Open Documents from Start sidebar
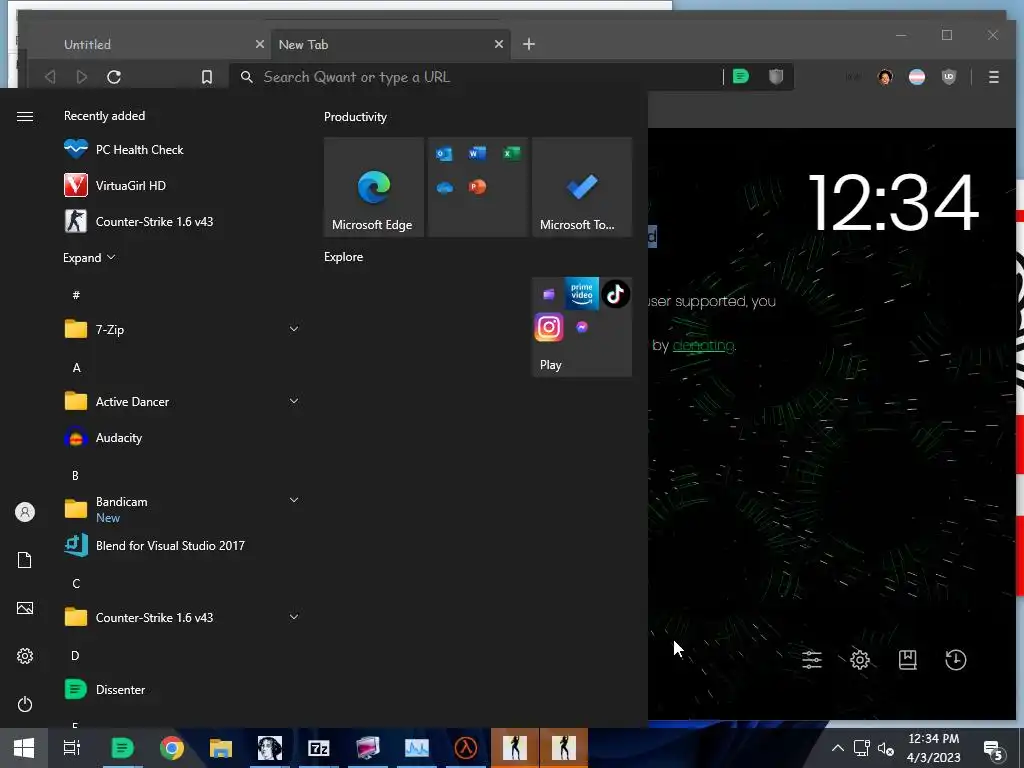The width and height of the screenshot is (1024, 768). click(25, 560)
